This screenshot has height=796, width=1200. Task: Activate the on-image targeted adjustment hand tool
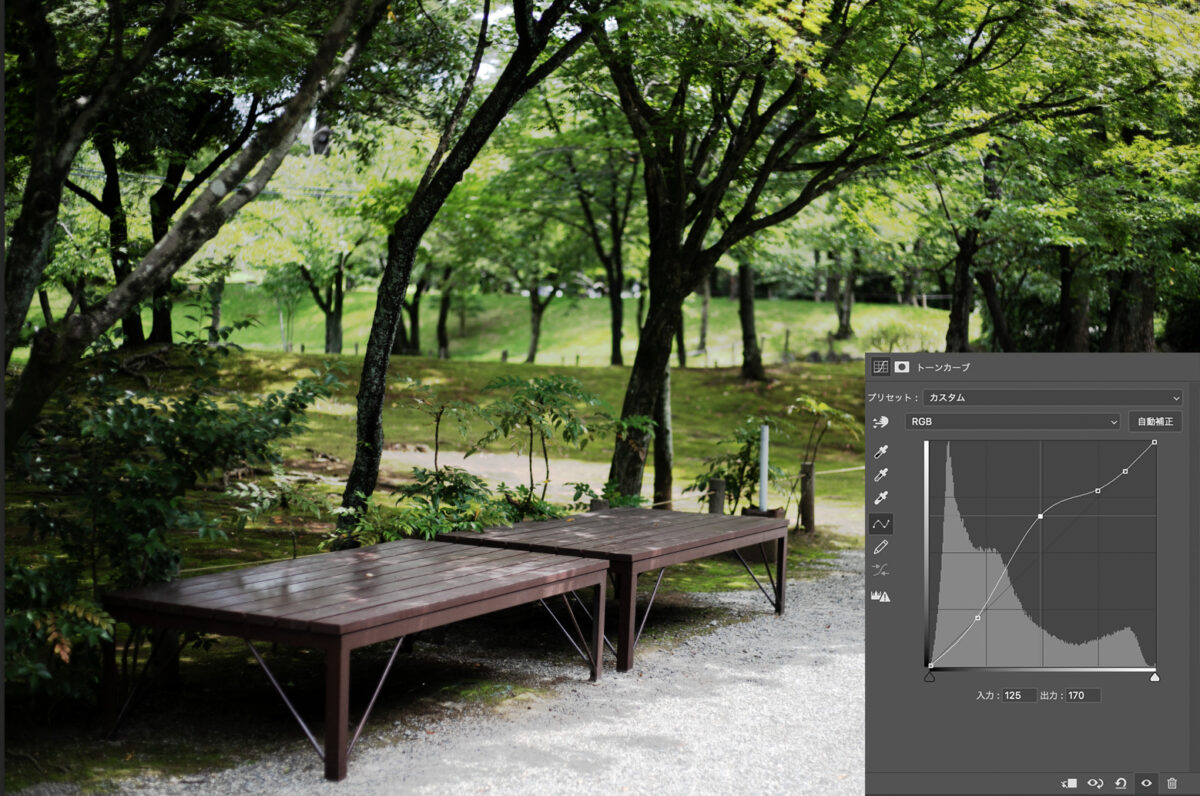coord(881,422)
